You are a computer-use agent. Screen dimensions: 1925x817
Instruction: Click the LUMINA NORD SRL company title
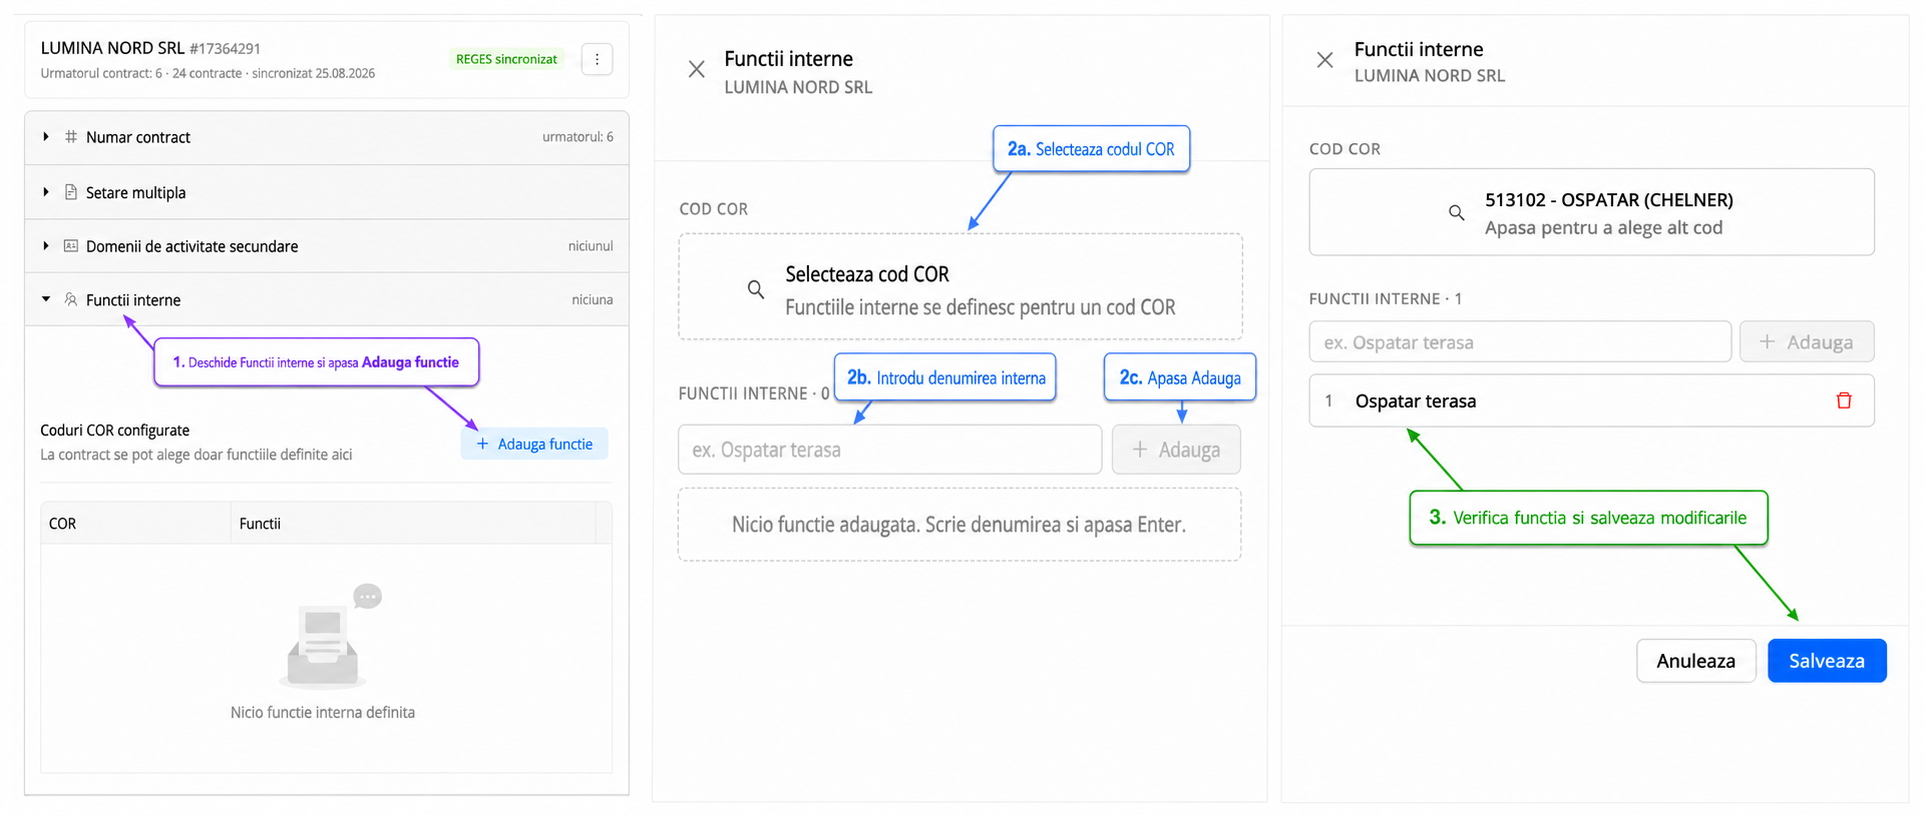coord(112,48)
